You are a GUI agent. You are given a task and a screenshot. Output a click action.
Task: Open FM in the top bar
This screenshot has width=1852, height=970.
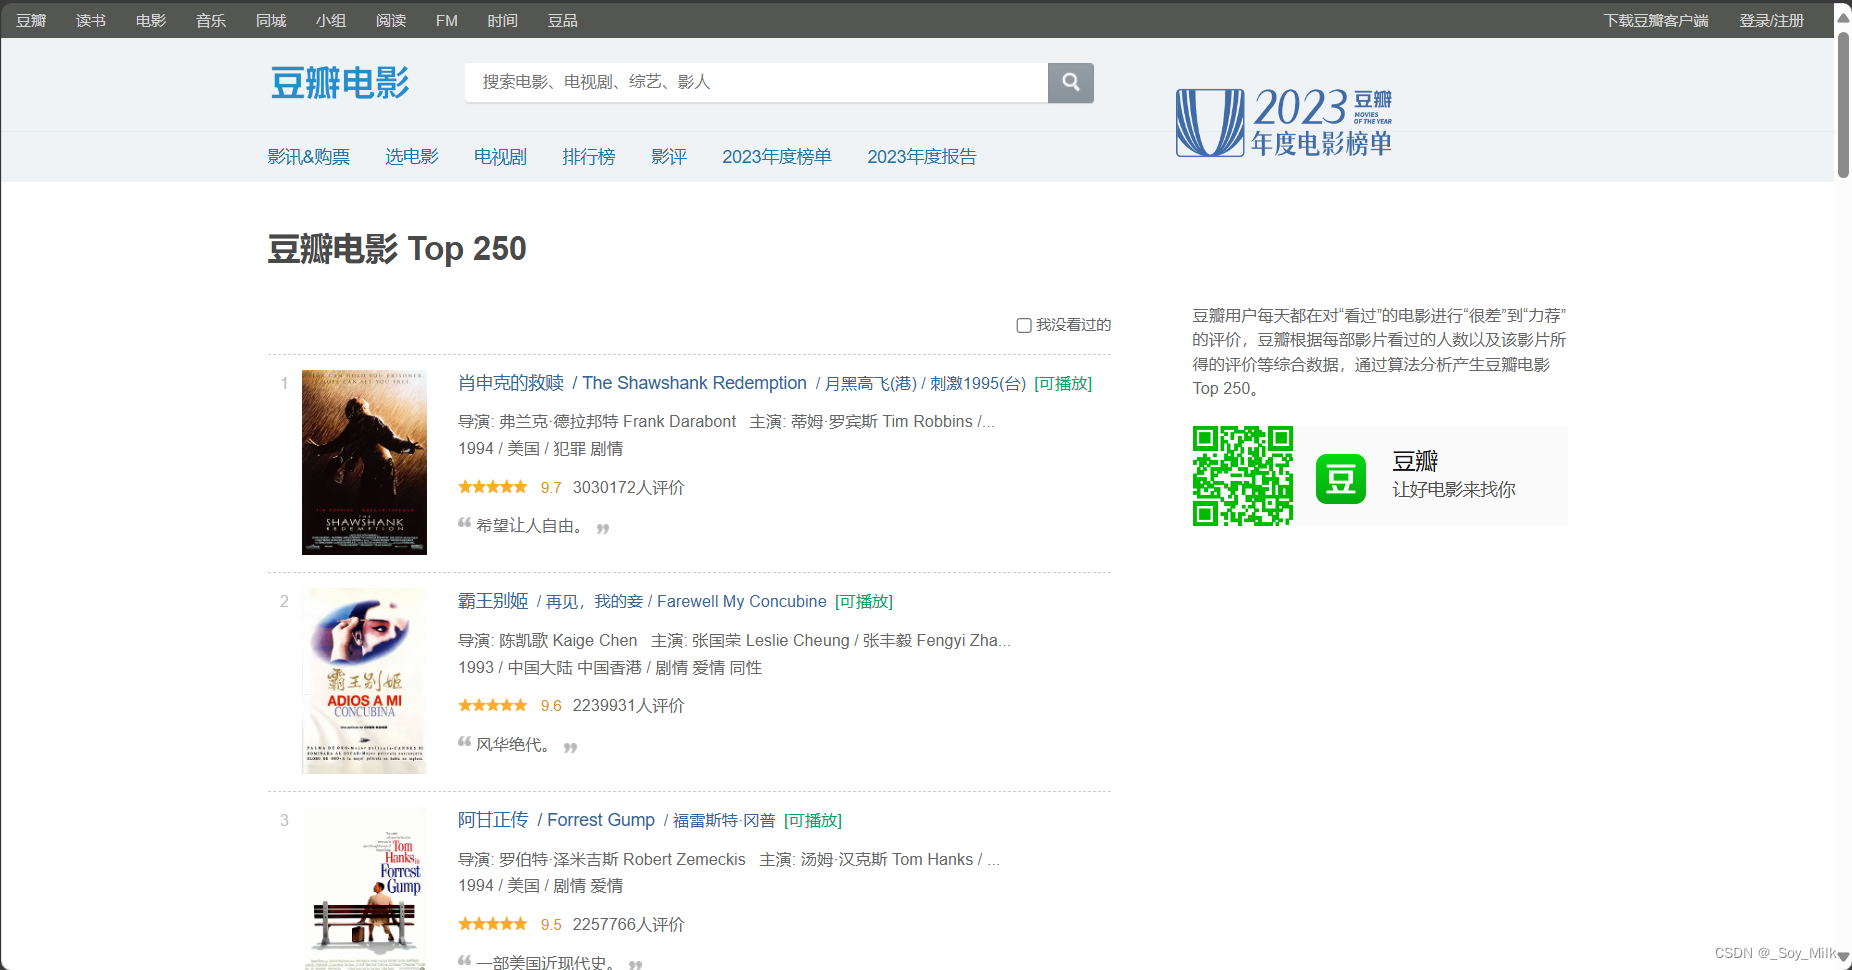447,20
